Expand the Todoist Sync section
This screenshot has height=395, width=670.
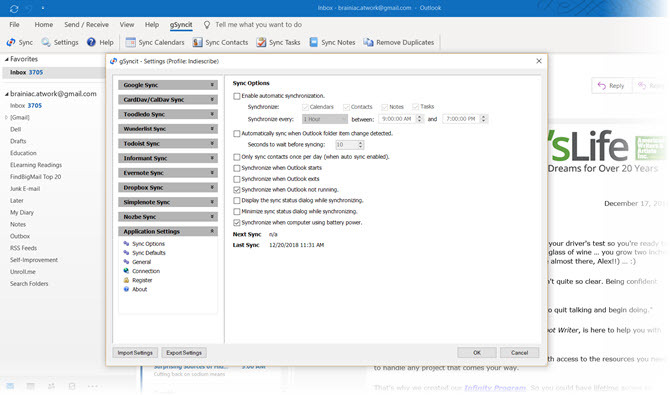(168, 144)
